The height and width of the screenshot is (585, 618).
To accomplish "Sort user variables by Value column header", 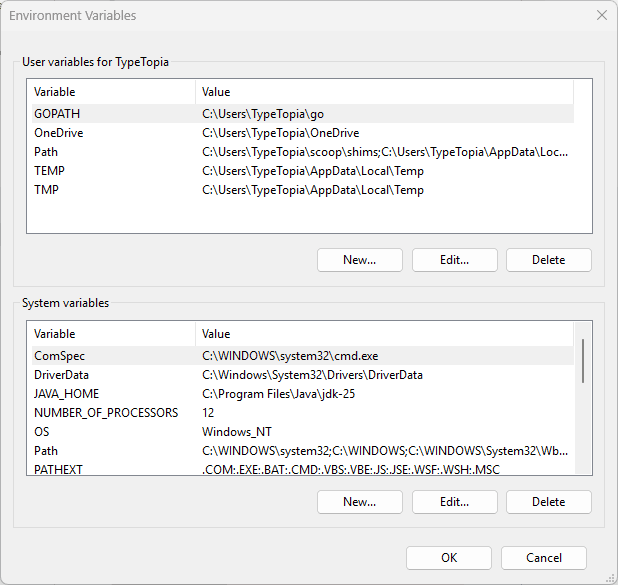I will [x=380, y=92].
